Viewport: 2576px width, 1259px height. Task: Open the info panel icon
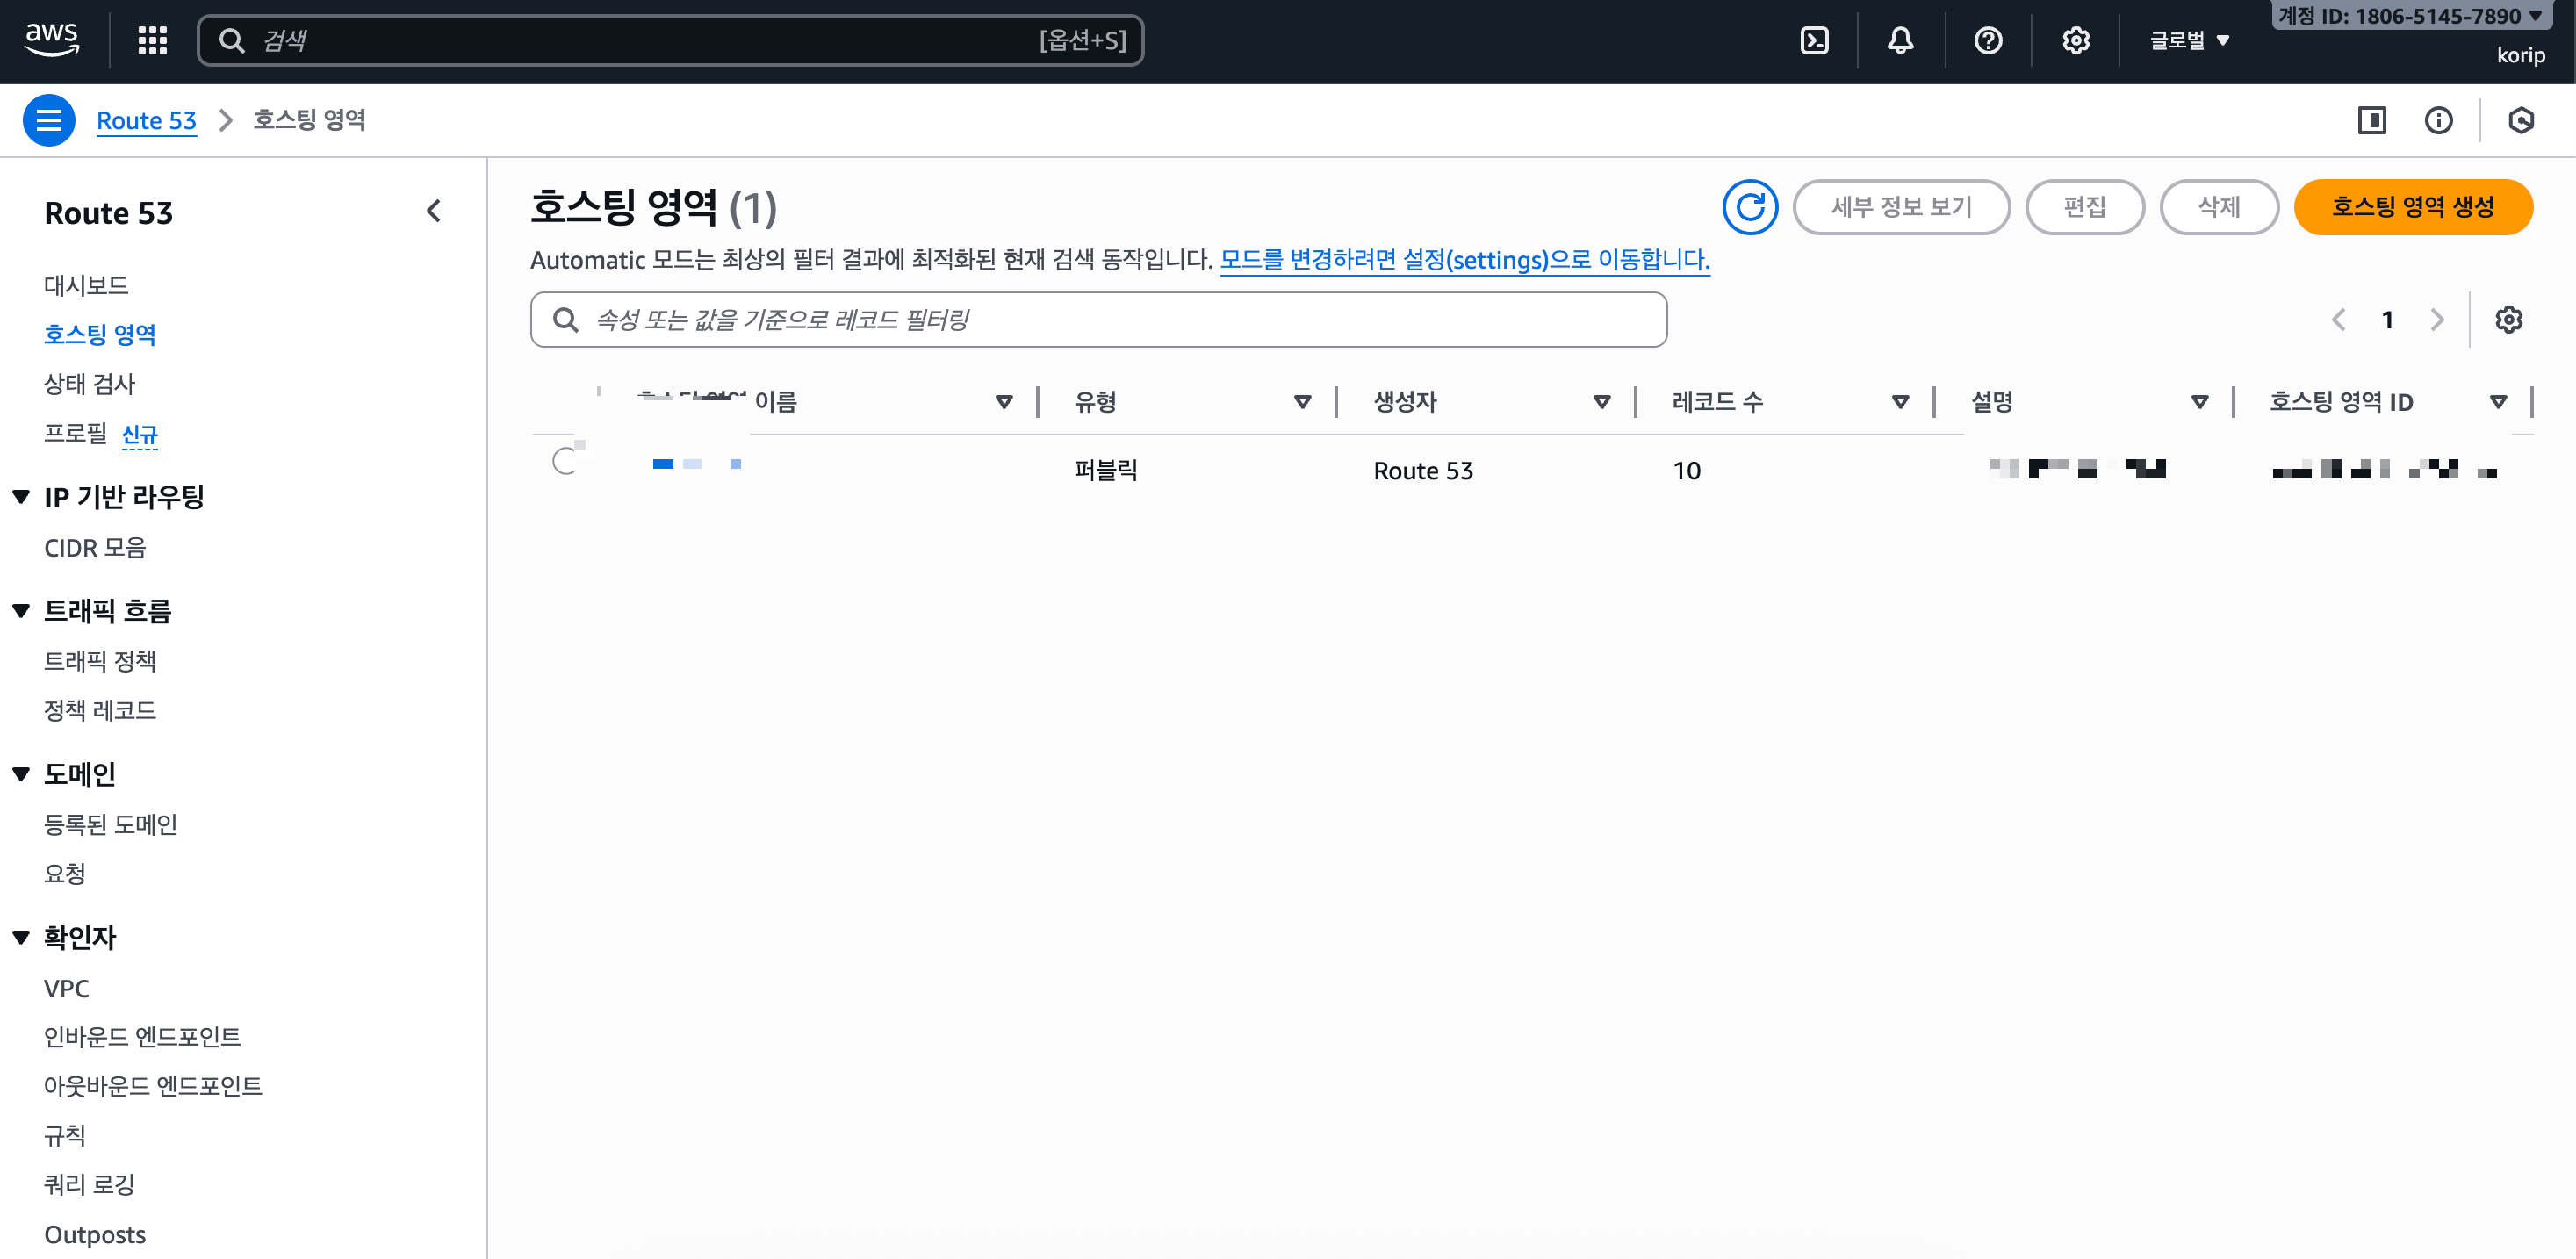[2438, 120]
